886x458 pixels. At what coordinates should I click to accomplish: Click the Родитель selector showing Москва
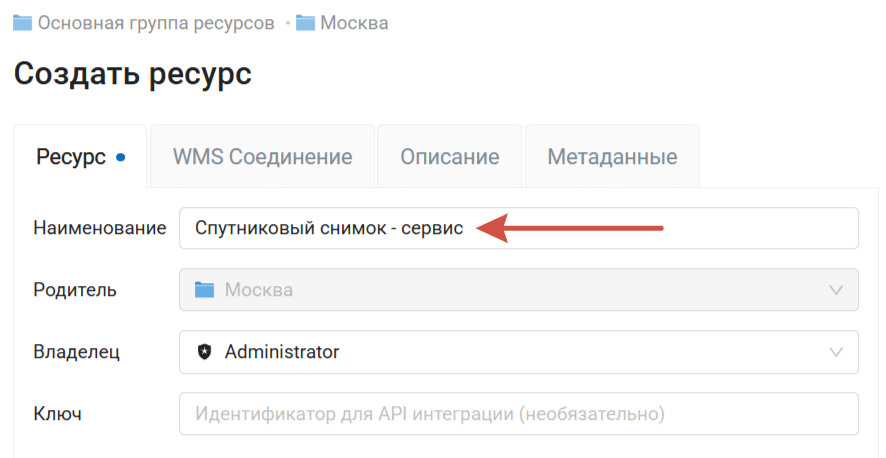tap(518, 290)
